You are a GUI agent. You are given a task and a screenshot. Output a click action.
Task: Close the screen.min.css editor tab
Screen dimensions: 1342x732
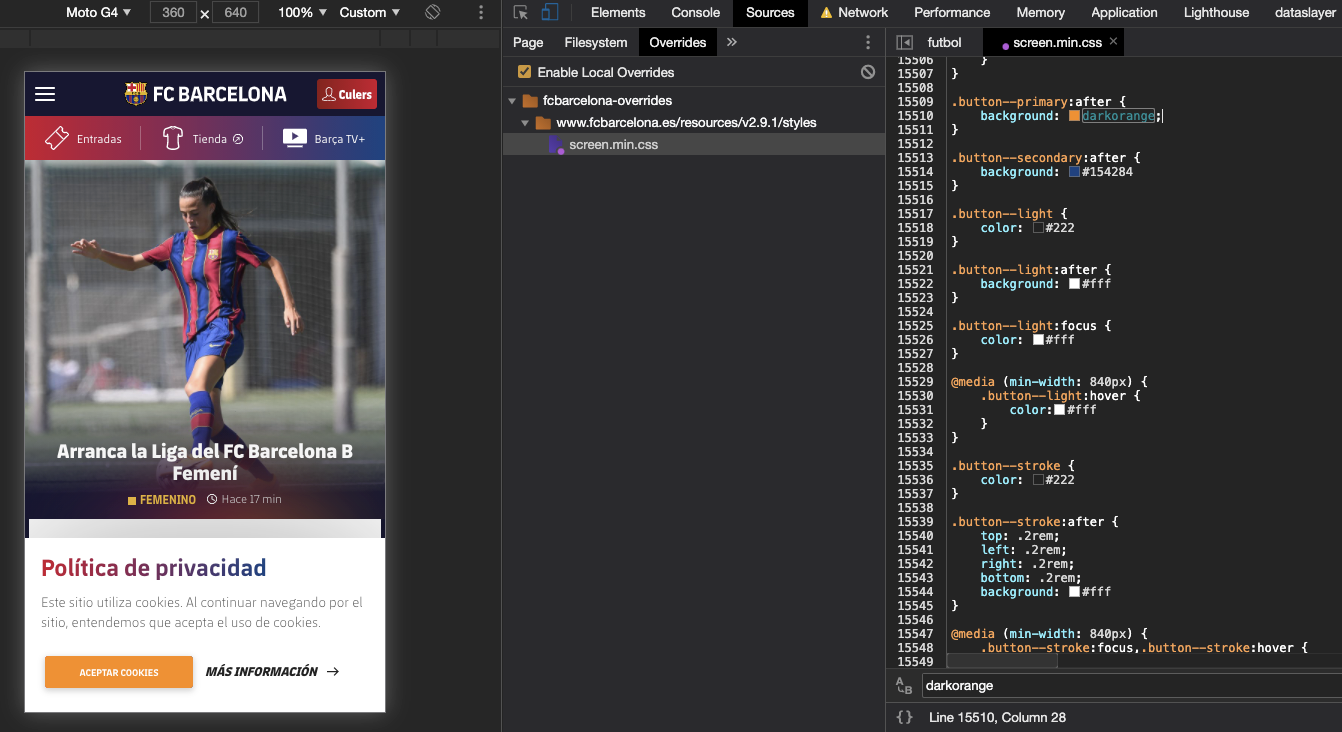[x=1113, y=42]
